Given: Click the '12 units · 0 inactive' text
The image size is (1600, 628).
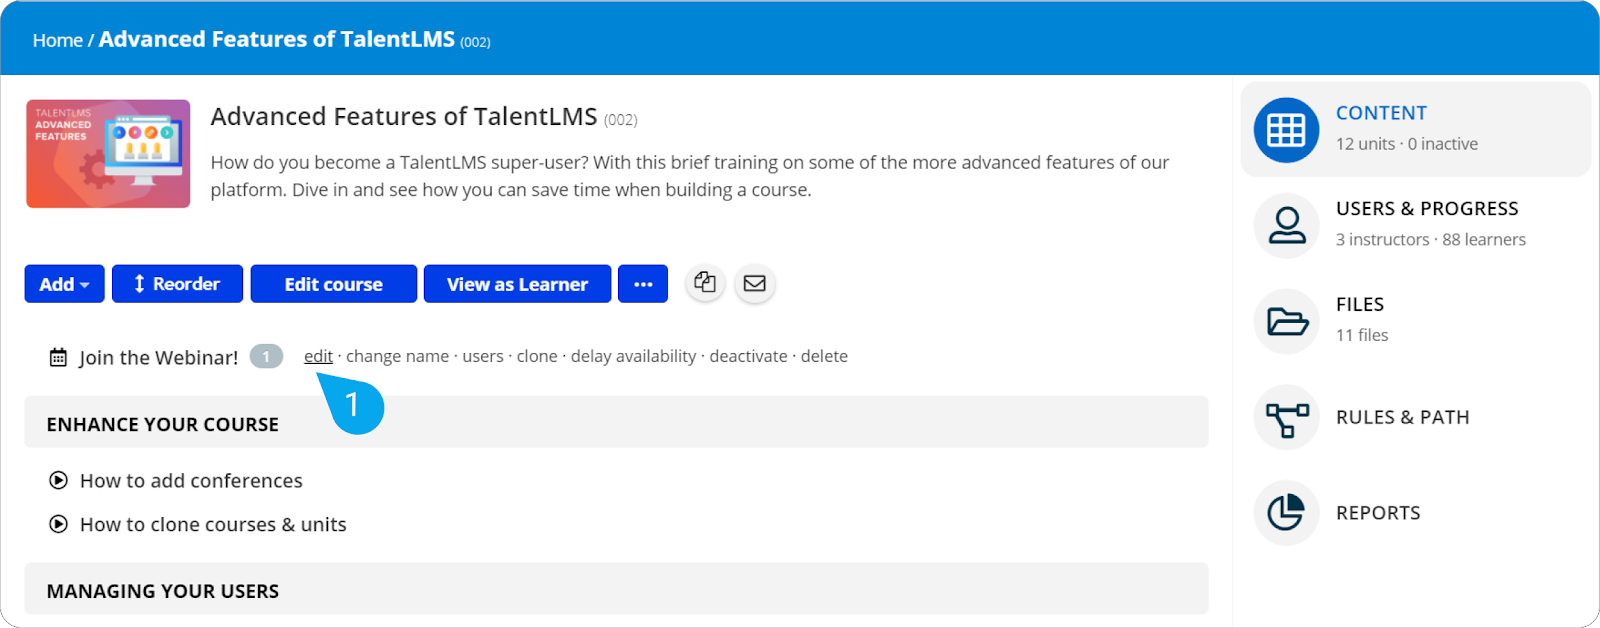Looking at the screenshot, I should 1407,144.
